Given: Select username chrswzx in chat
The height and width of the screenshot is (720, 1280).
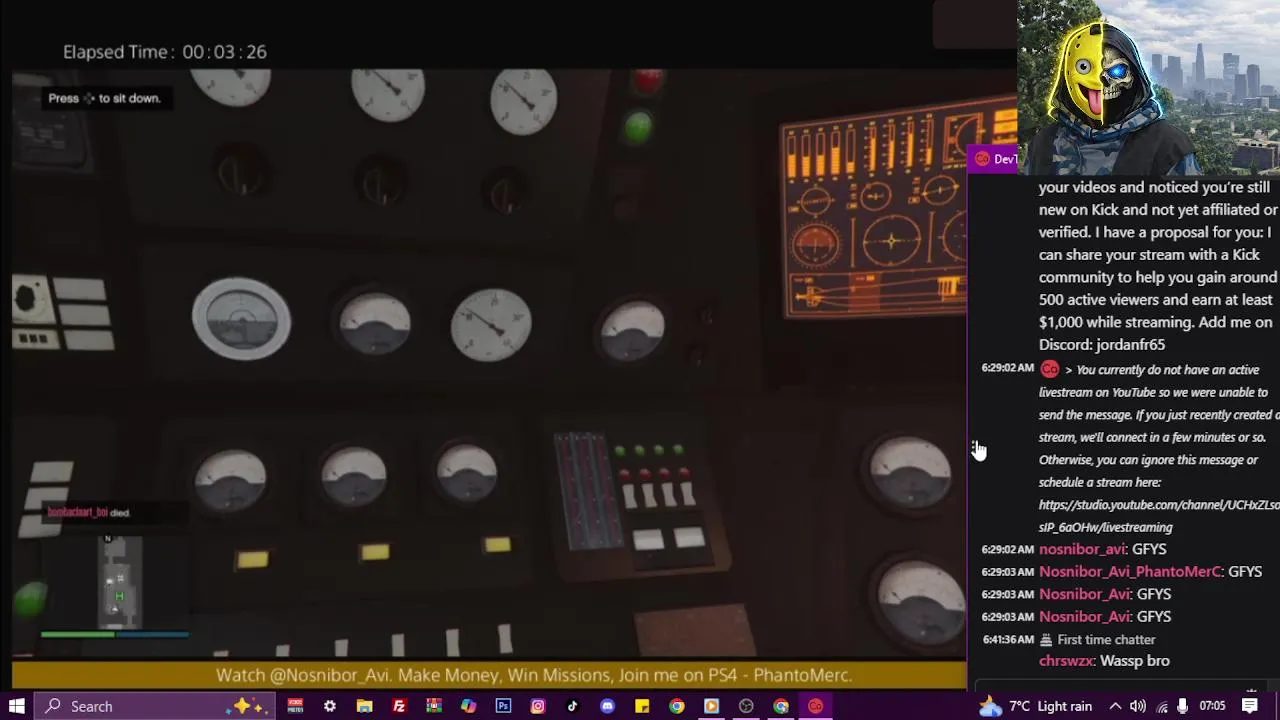Looking at the screenshot, I should pos(1067,661).
